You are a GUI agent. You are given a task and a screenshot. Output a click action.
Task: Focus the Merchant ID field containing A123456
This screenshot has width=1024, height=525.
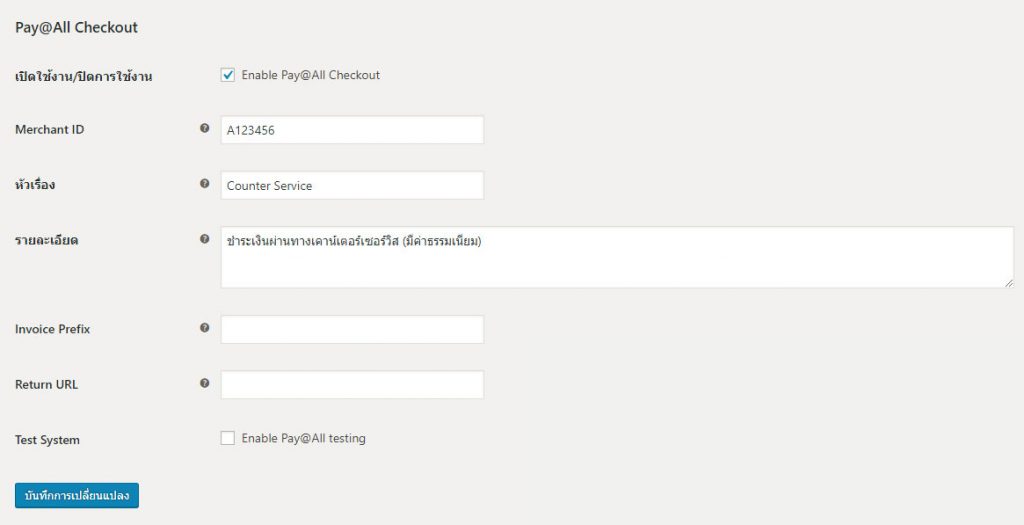tap(352, 130)
